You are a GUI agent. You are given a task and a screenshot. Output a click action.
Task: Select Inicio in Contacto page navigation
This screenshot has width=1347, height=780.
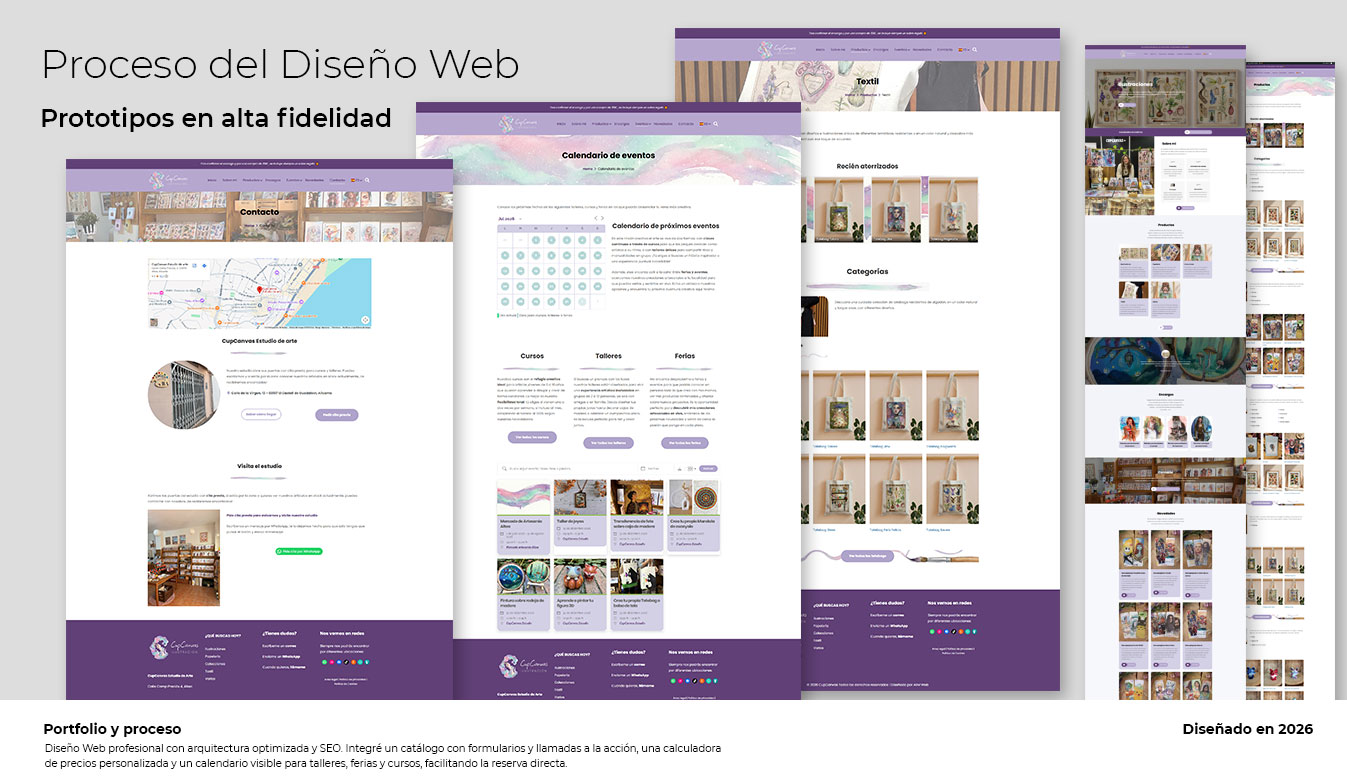pos(212,180)
